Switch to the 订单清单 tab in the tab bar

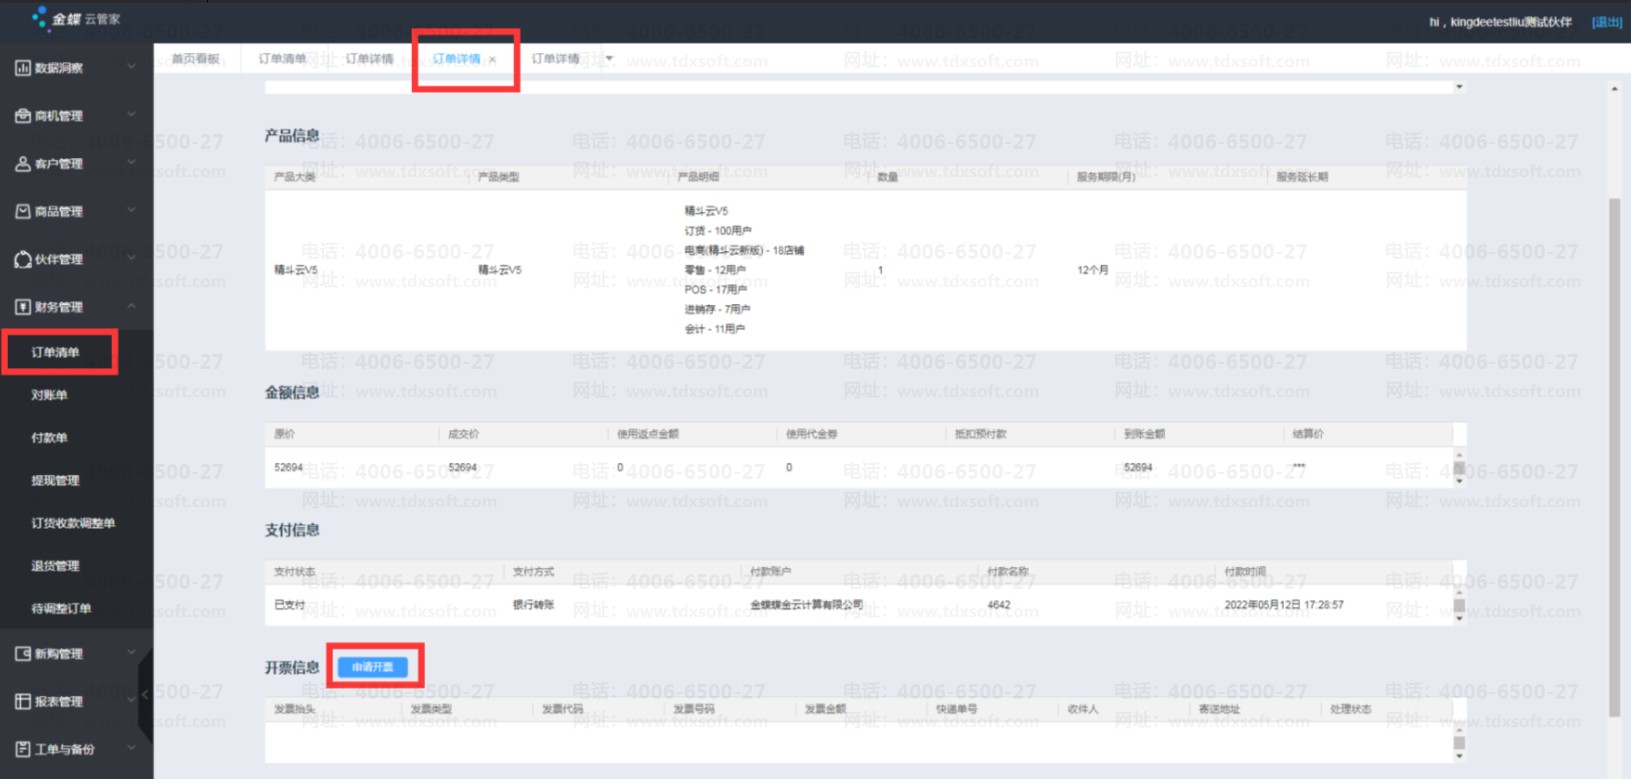(282, 59)
